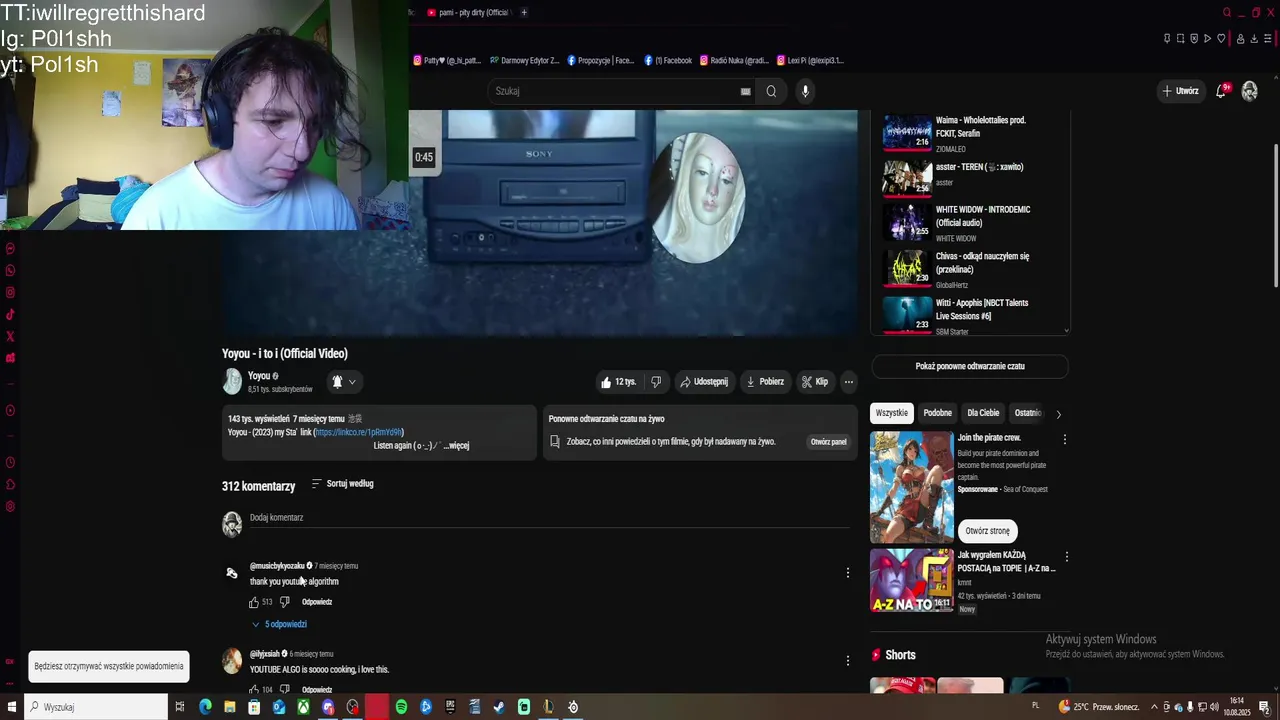Image resolution: width=1280 pixels, height=720 pixels.
Task: Click the YouTube search magnifier button
Action: pyautogui.click(x=771, y=91)
